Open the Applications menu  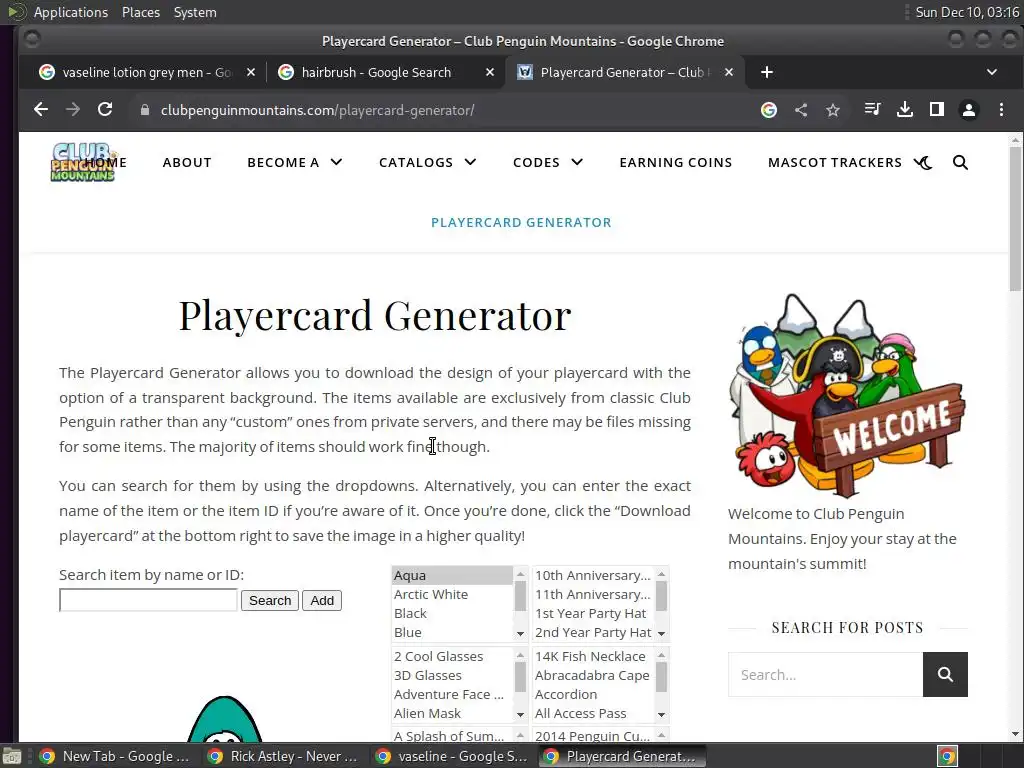point(71,12)
